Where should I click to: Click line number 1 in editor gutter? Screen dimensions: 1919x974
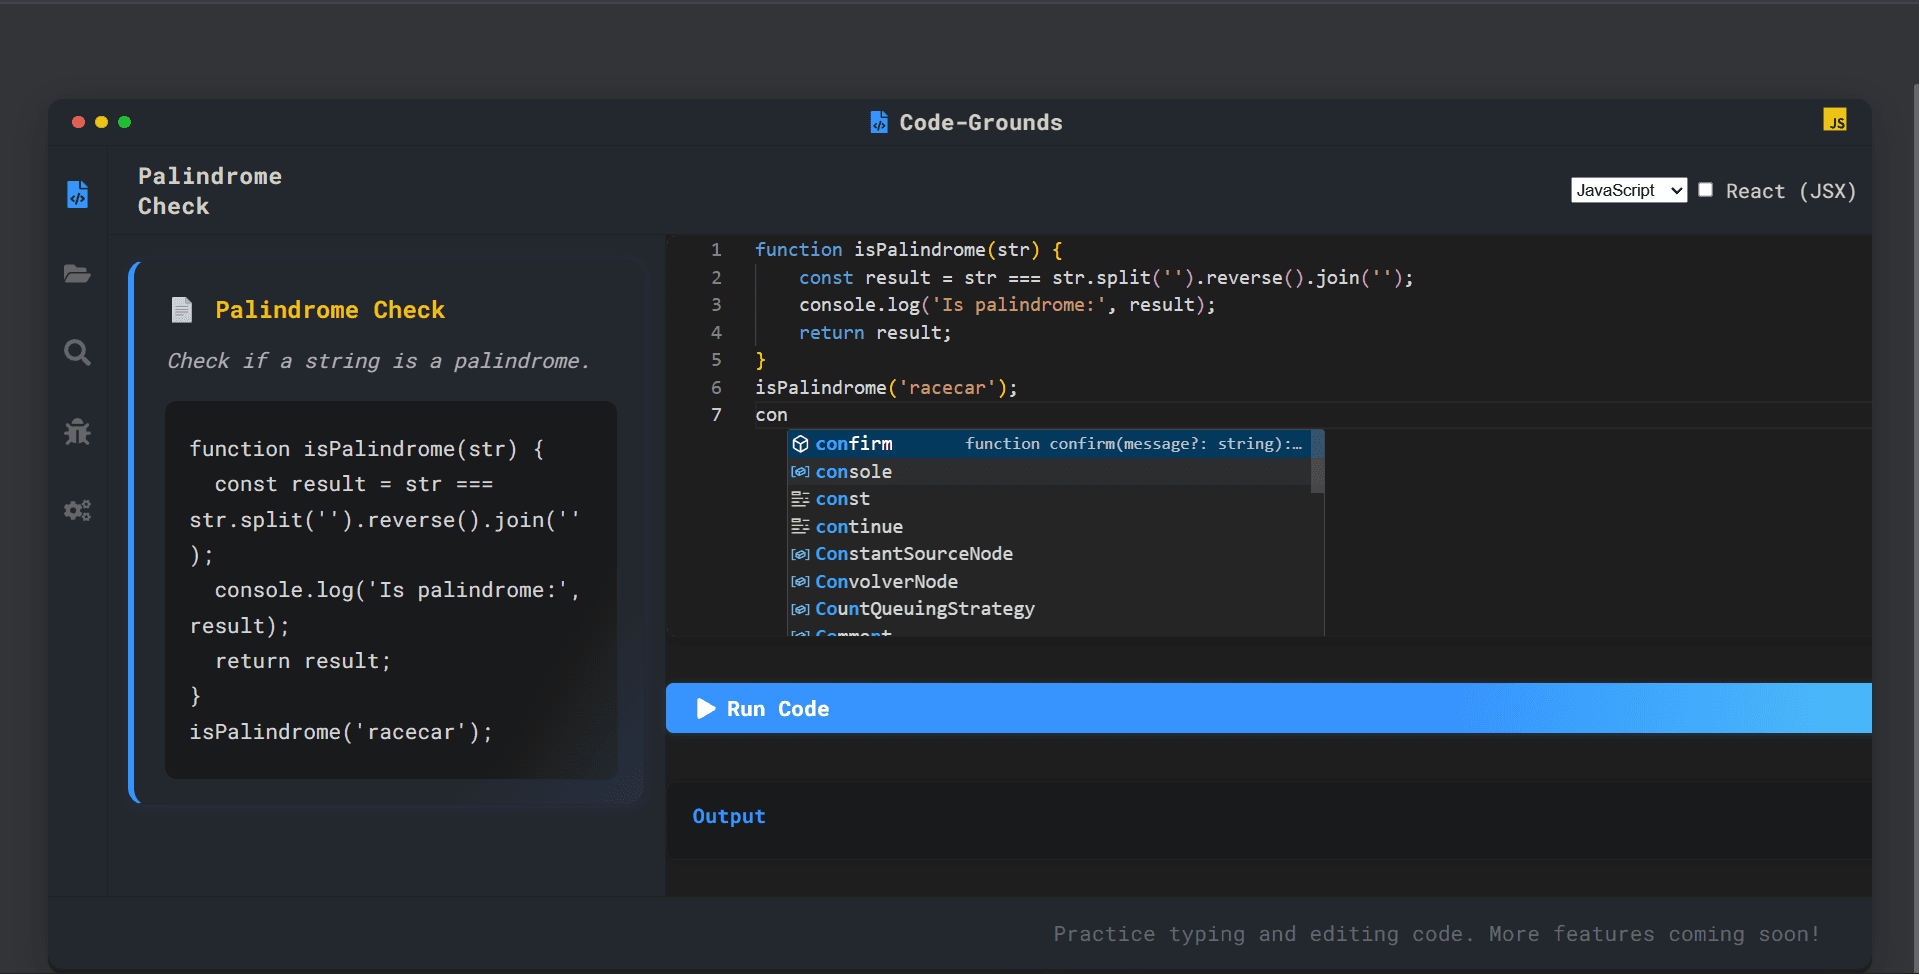[x=716, y=249]
